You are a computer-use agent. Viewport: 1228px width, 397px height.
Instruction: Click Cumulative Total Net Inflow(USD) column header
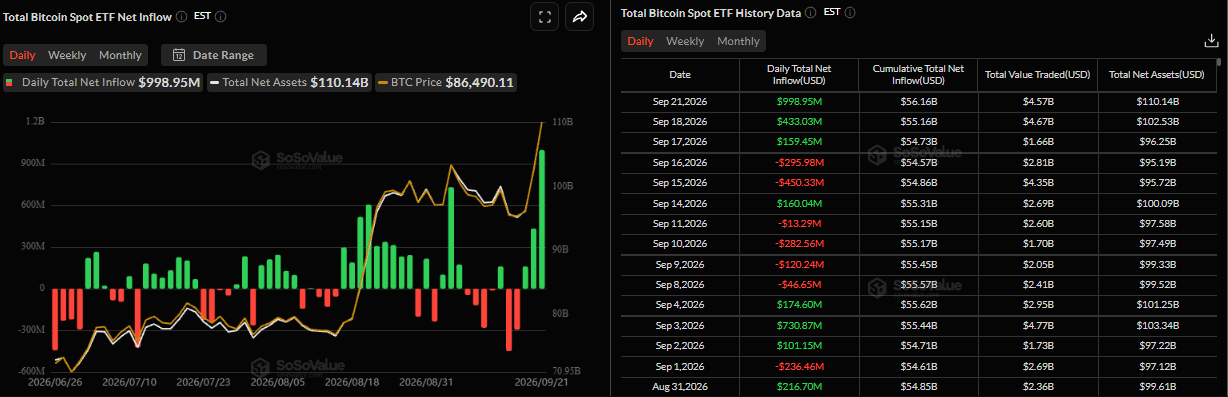click(x=919, y=75)
